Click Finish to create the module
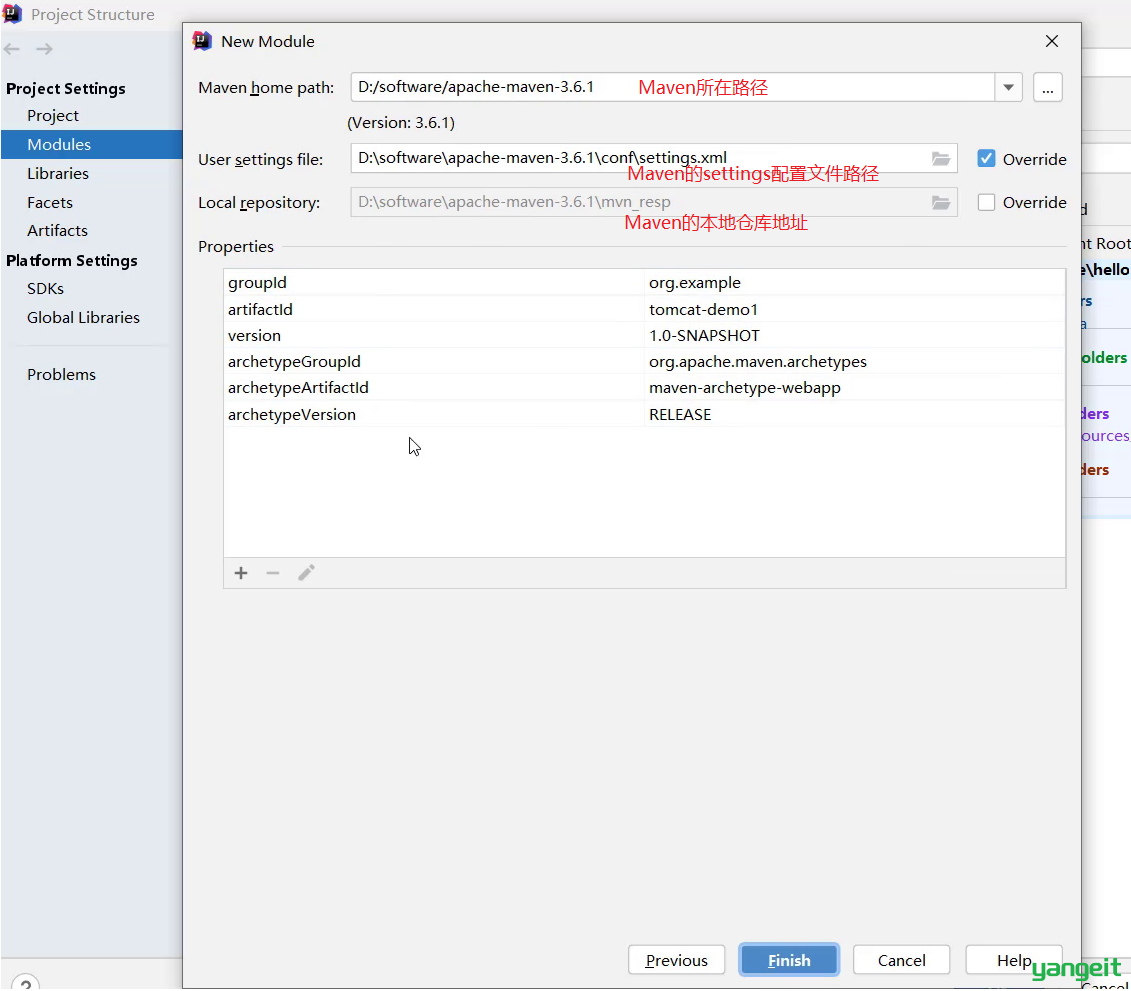The width and height of the screenshot is (1131, 991). (x=789, y=960)
